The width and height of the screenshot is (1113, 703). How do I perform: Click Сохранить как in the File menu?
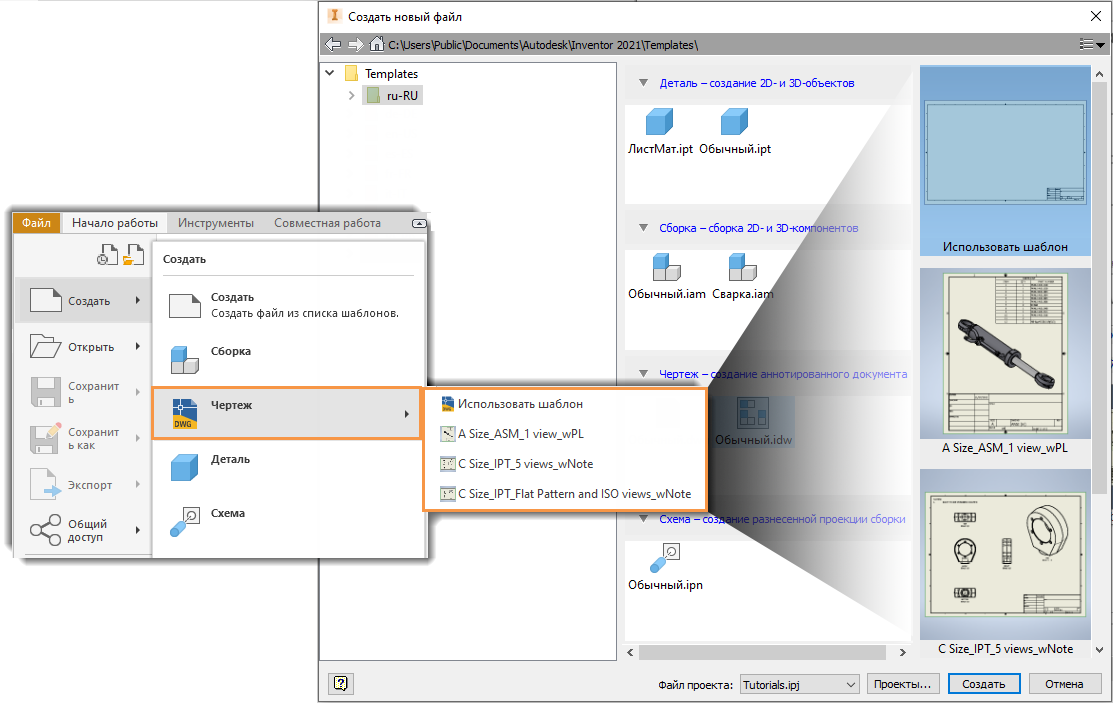(x=84, y=438)
